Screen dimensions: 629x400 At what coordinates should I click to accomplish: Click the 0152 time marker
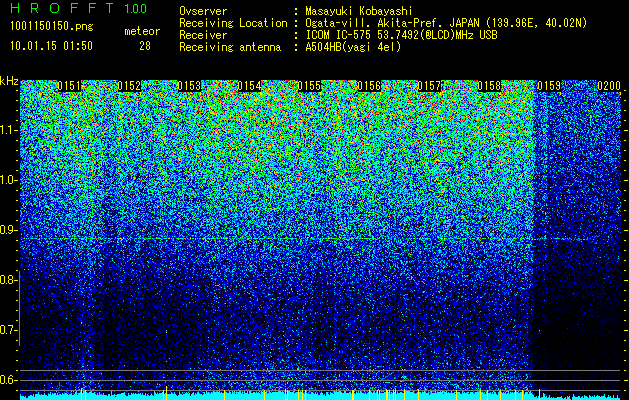pos(129,86)
